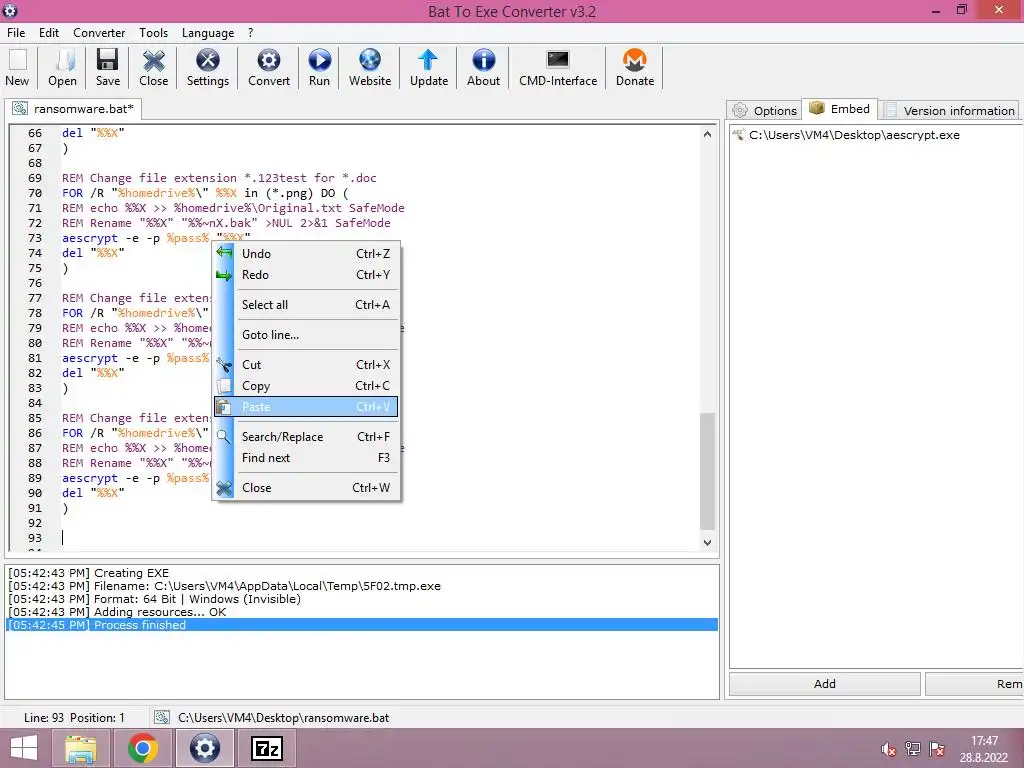
Task: Open a file with the Open icon
Action: (62, 67)
